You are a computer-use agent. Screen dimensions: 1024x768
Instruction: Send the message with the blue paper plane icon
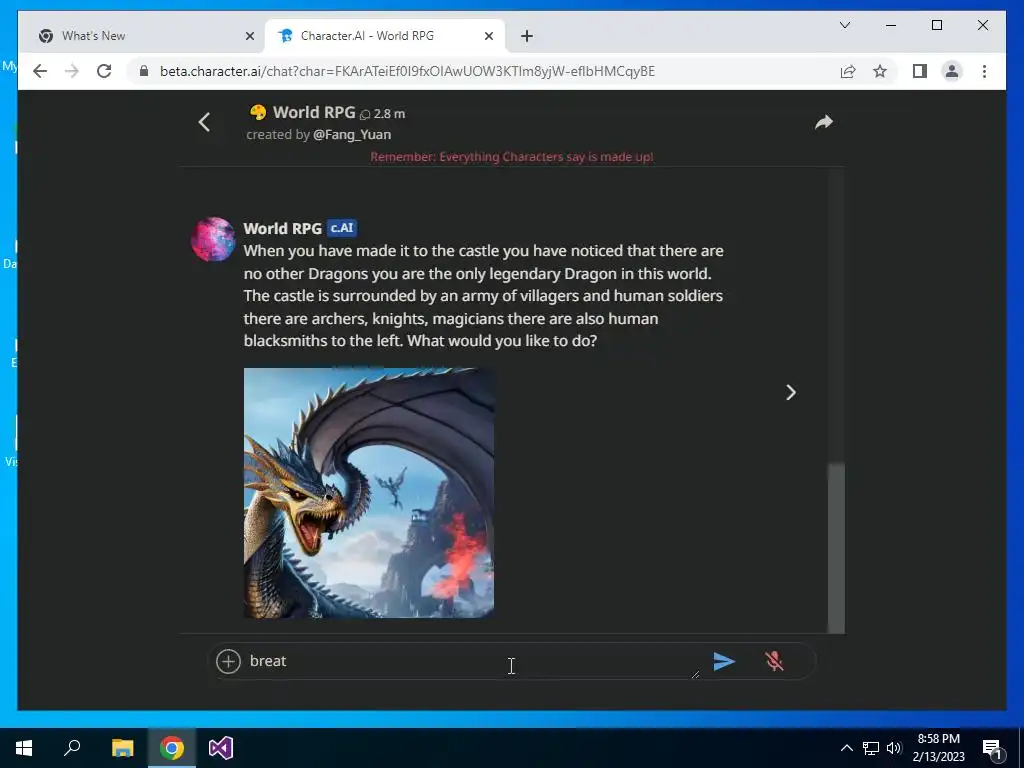point(724,662)
